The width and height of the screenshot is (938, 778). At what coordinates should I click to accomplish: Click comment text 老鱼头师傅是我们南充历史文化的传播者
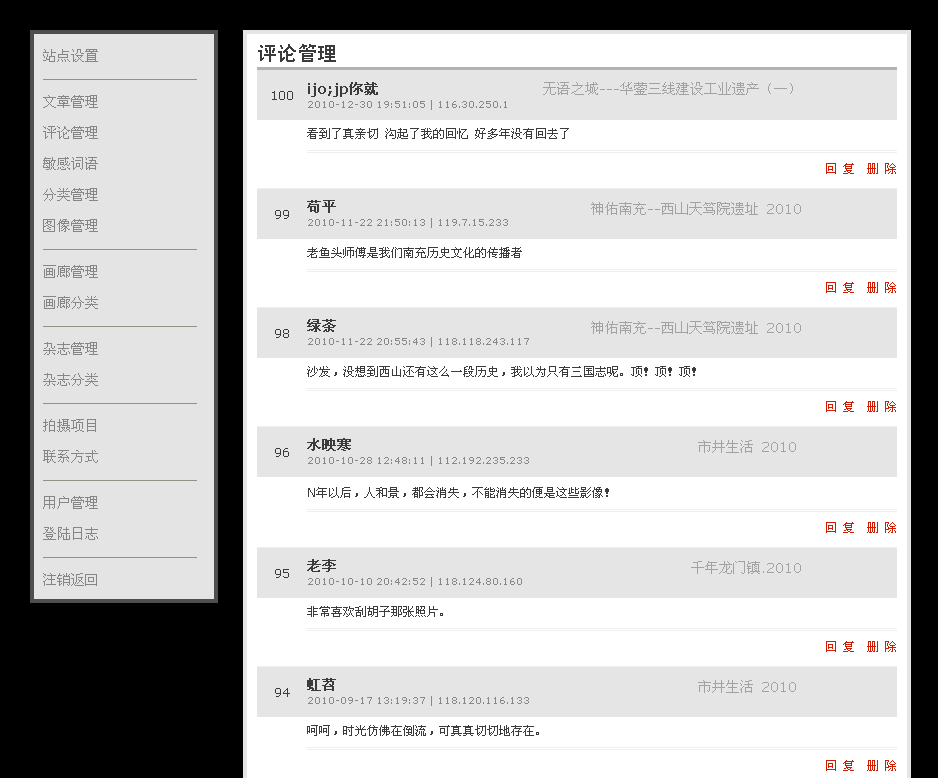tap(414, 253)
